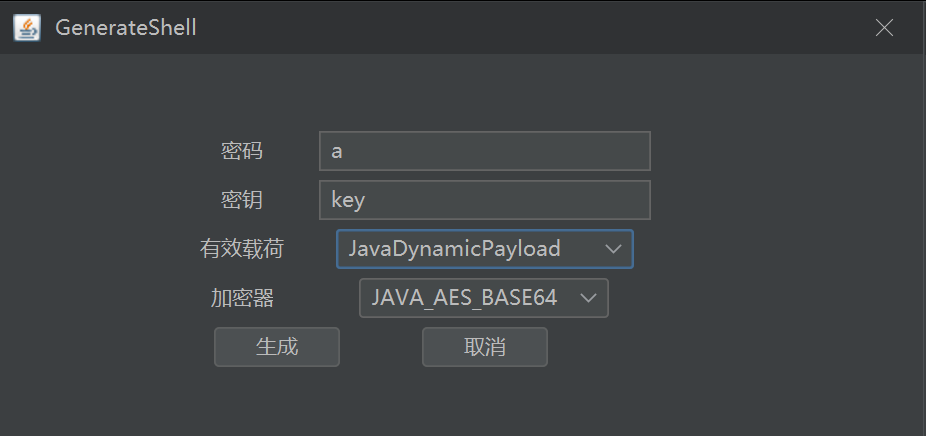The image size is (926, 436).
Task: Click the 密钥 key input field
Action: 484,200
